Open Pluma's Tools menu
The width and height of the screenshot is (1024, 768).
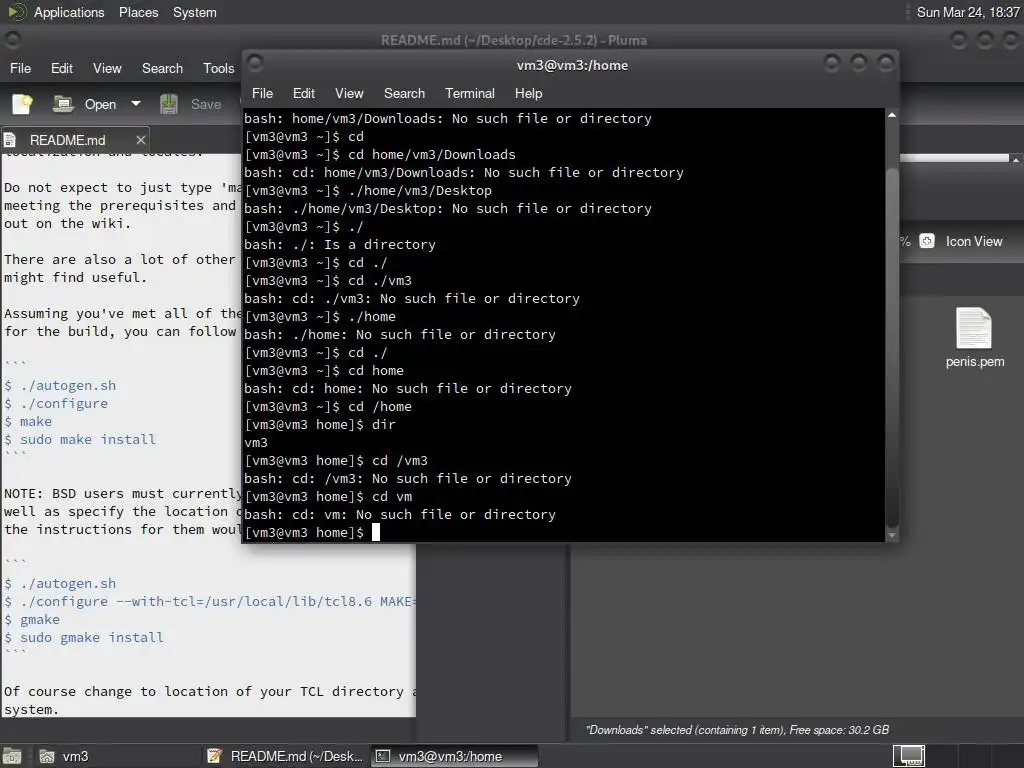(x=218, y=69)
